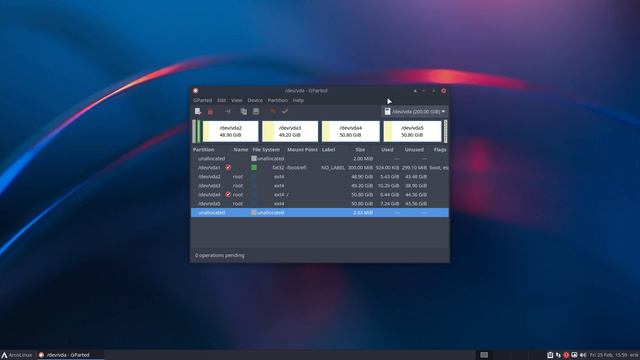The height and width of the screenshot is (360, 640).
Task: Select the /dev/vda1 row in the partition table
Action: (320, 168)
